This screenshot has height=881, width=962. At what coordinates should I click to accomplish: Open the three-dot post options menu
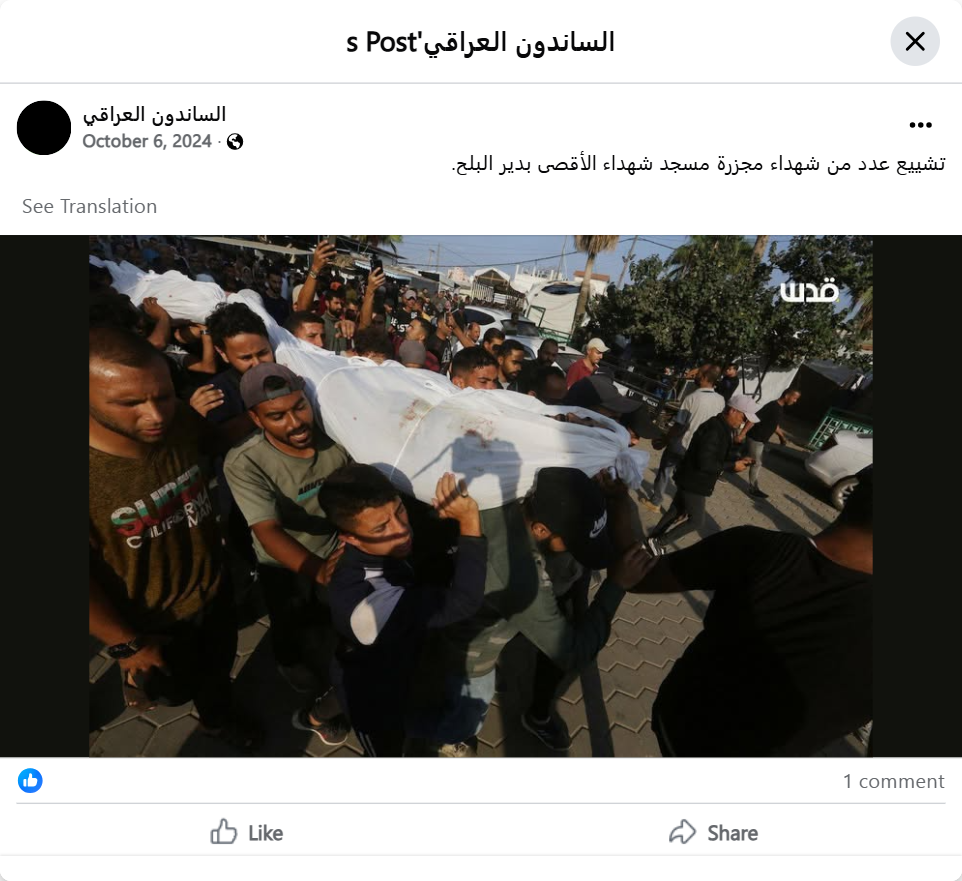pyautogui.click(x=920, y=125)
